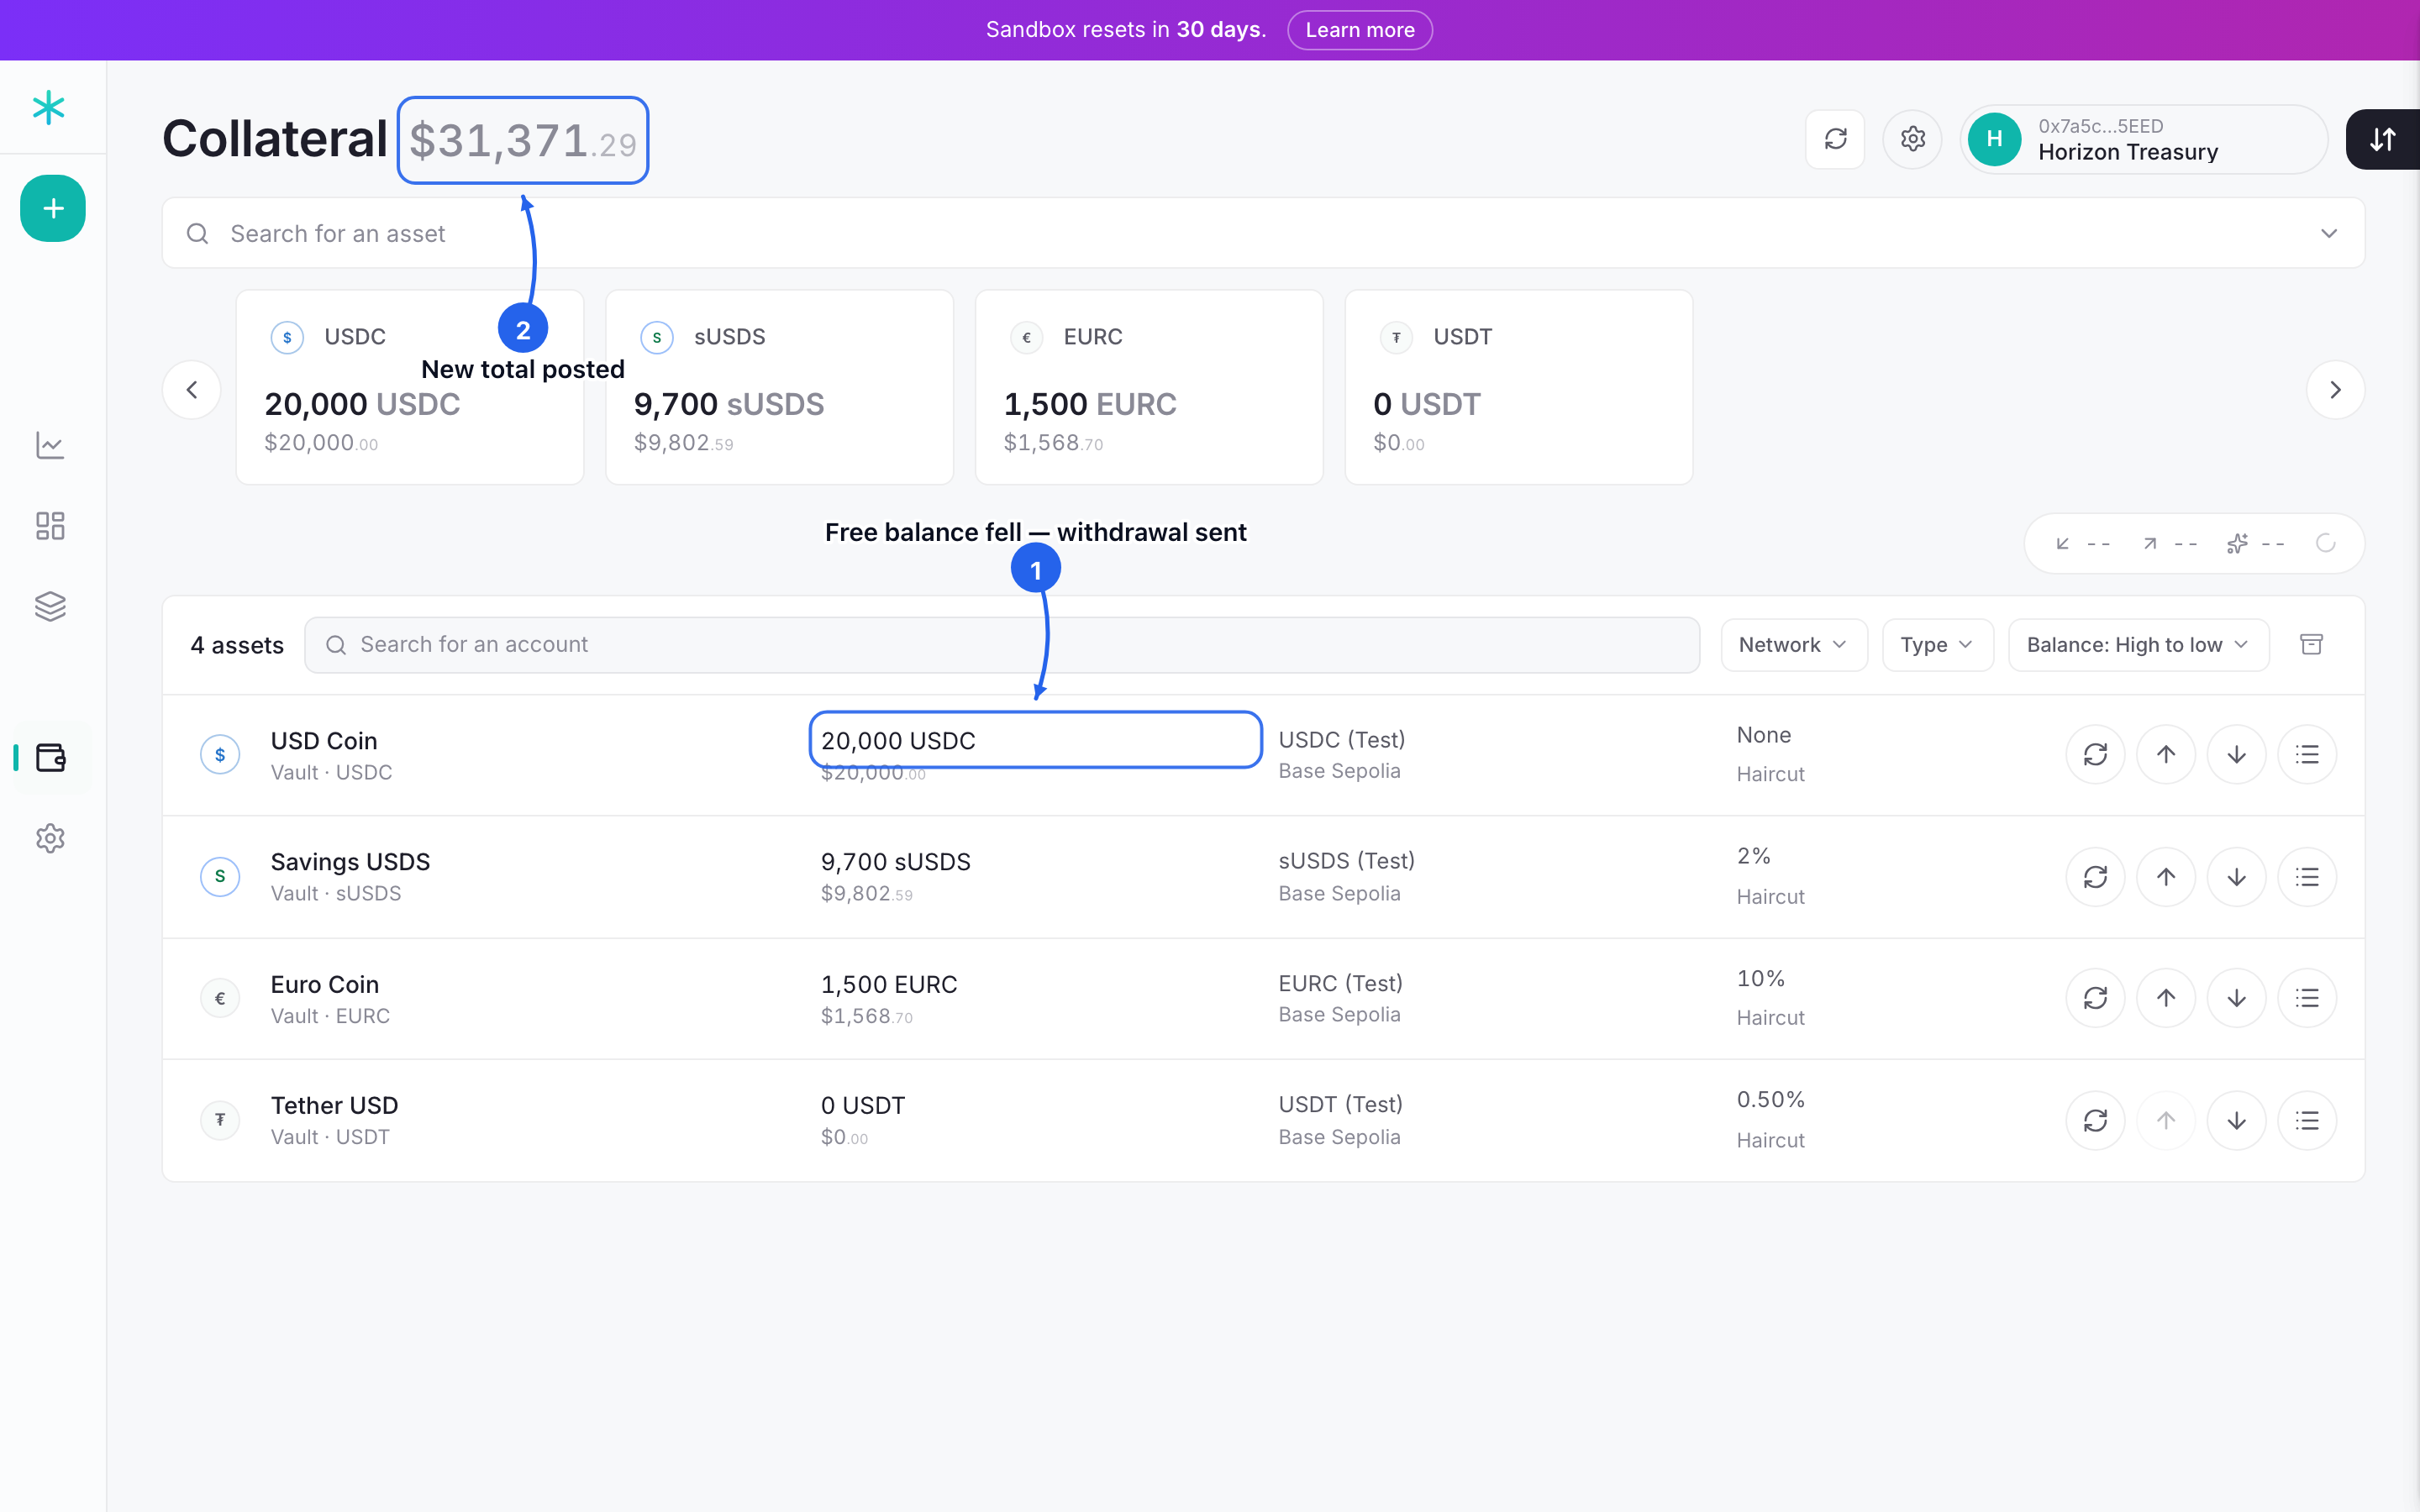2420x1512 pixels.
Task: Open list menu for Euro Coin row
Action: [x=2307, y=998]
